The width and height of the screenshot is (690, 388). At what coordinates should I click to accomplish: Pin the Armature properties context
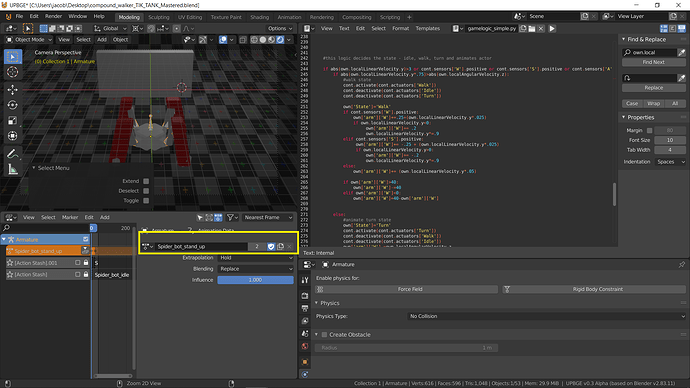coord(682,264)
